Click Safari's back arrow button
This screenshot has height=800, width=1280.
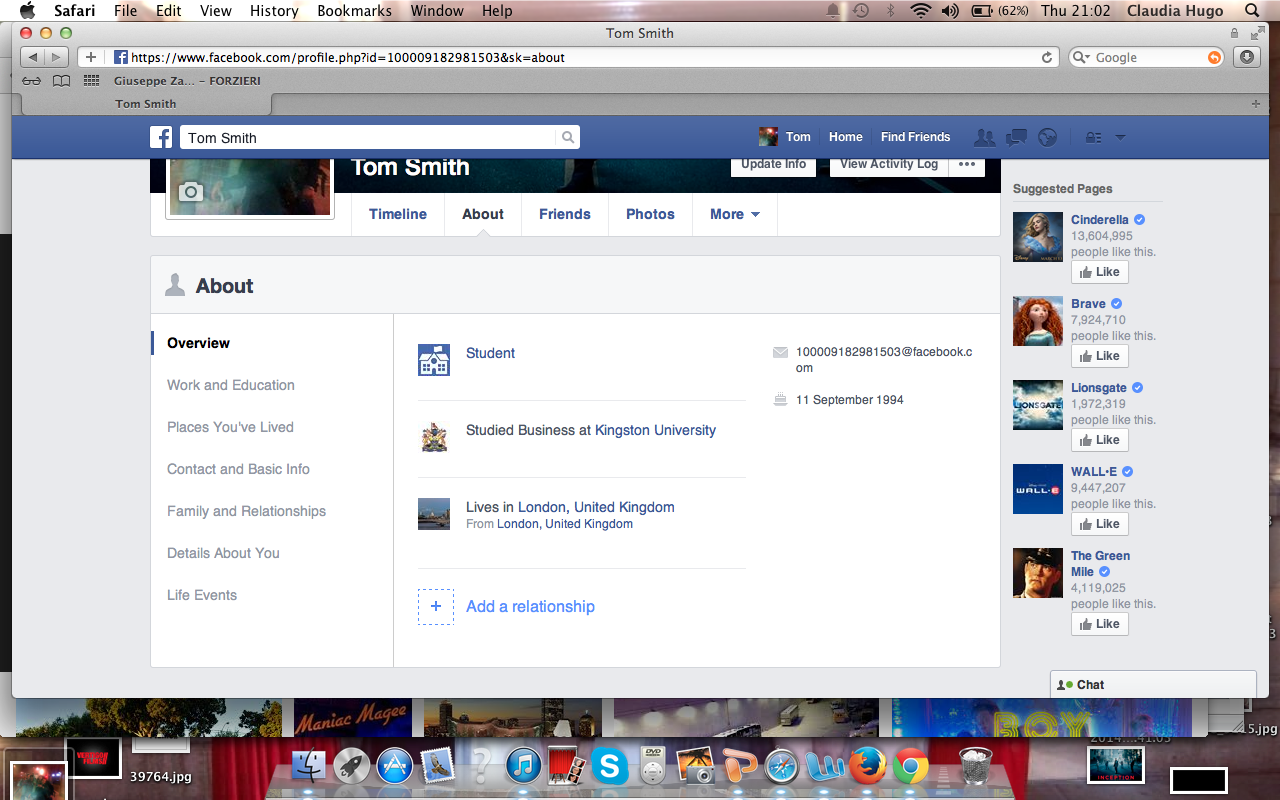tap(32, 57)
